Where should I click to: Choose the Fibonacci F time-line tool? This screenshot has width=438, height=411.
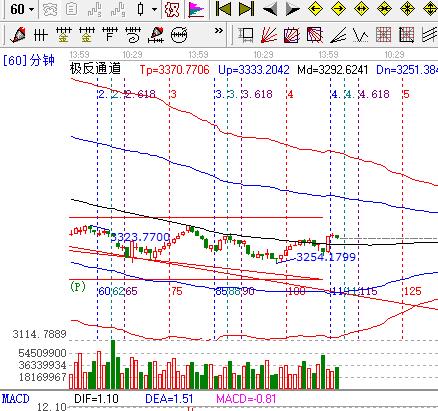click(x=110, y=35)
